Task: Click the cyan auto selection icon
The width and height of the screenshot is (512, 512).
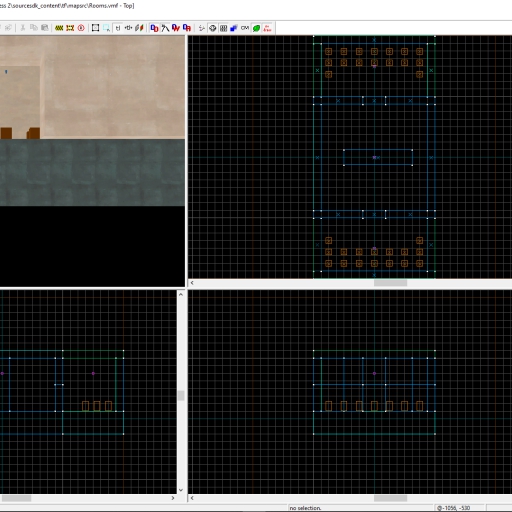Action: (x=107, y=28)
